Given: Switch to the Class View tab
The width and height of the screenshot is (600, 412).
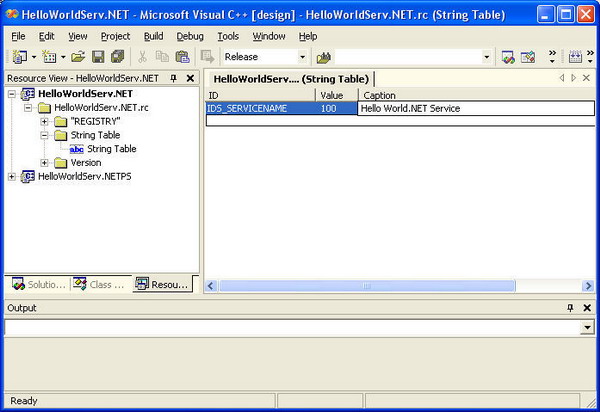Looking at the screenshot, I should tap(99, 285).
